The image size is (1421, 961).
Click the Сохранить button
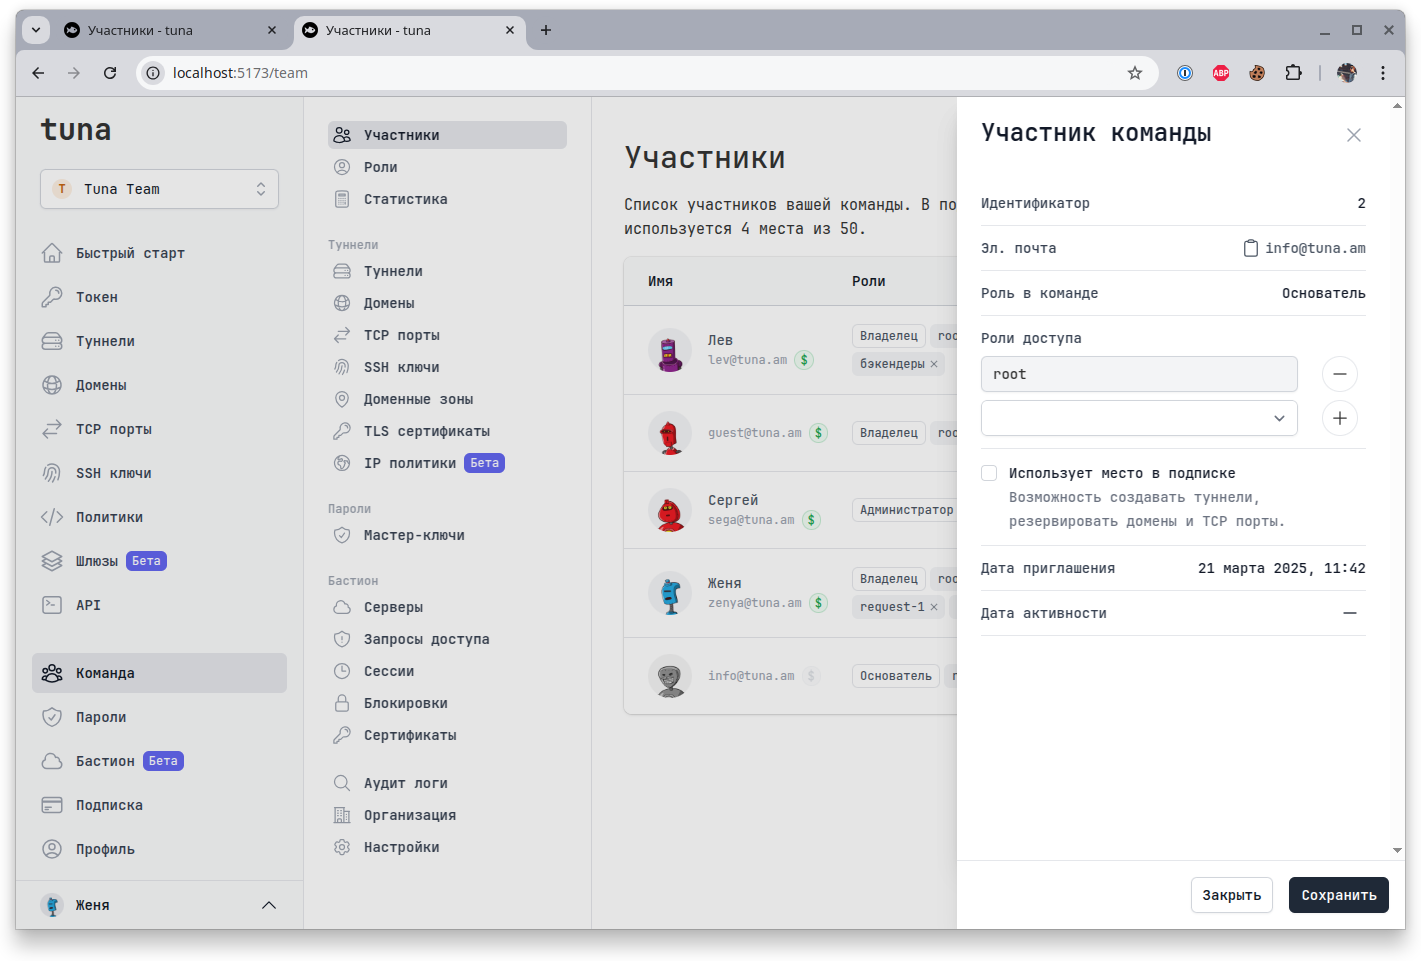(x=1338, y=895)
